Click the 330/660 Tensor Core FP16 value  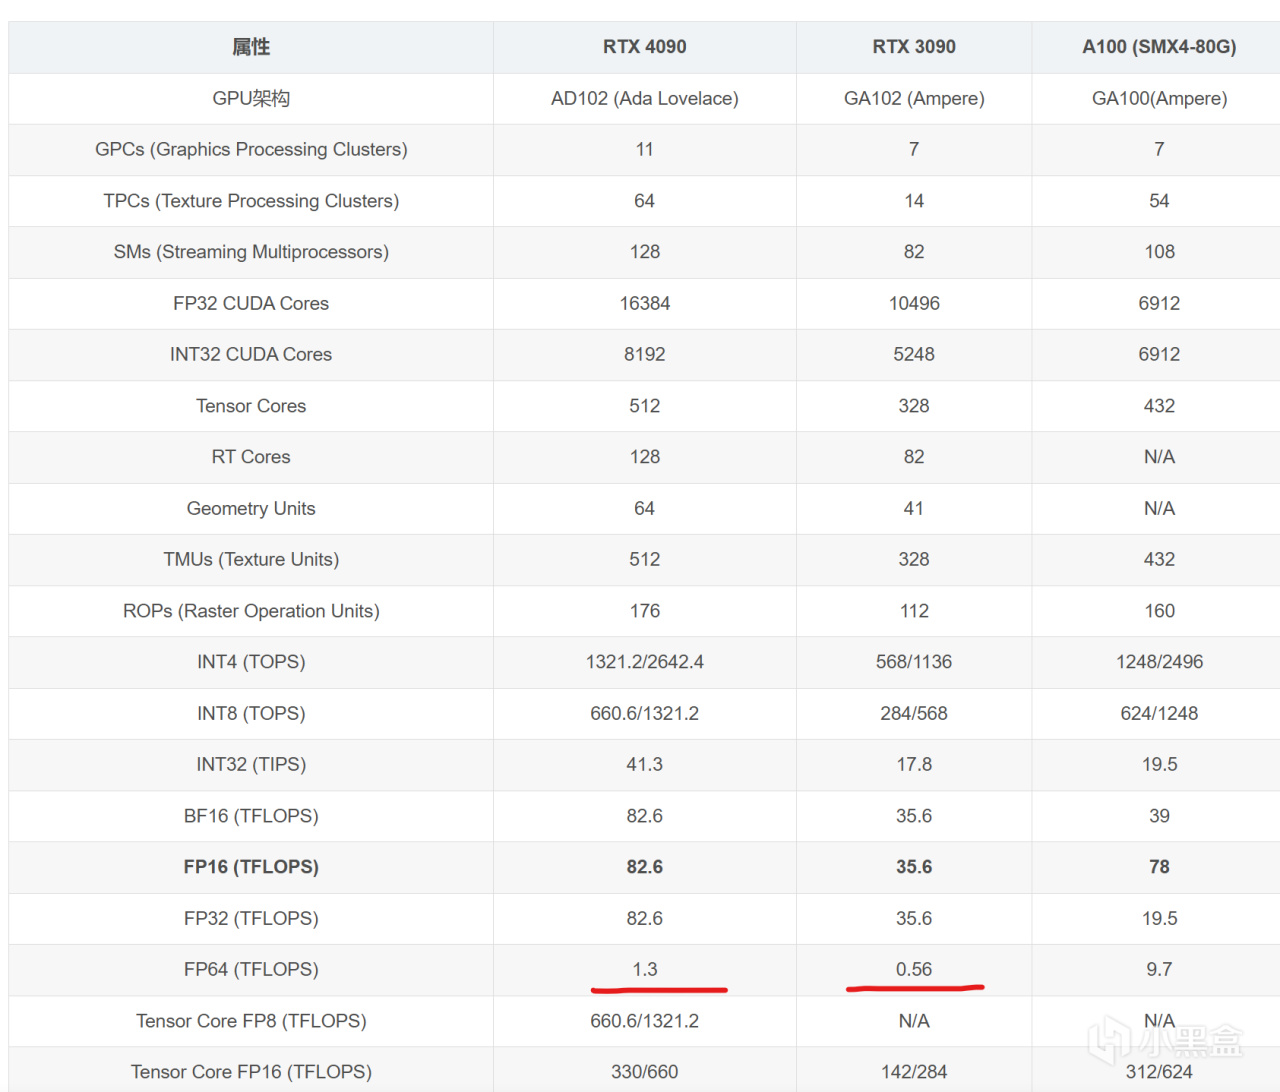coord(644,1072)
